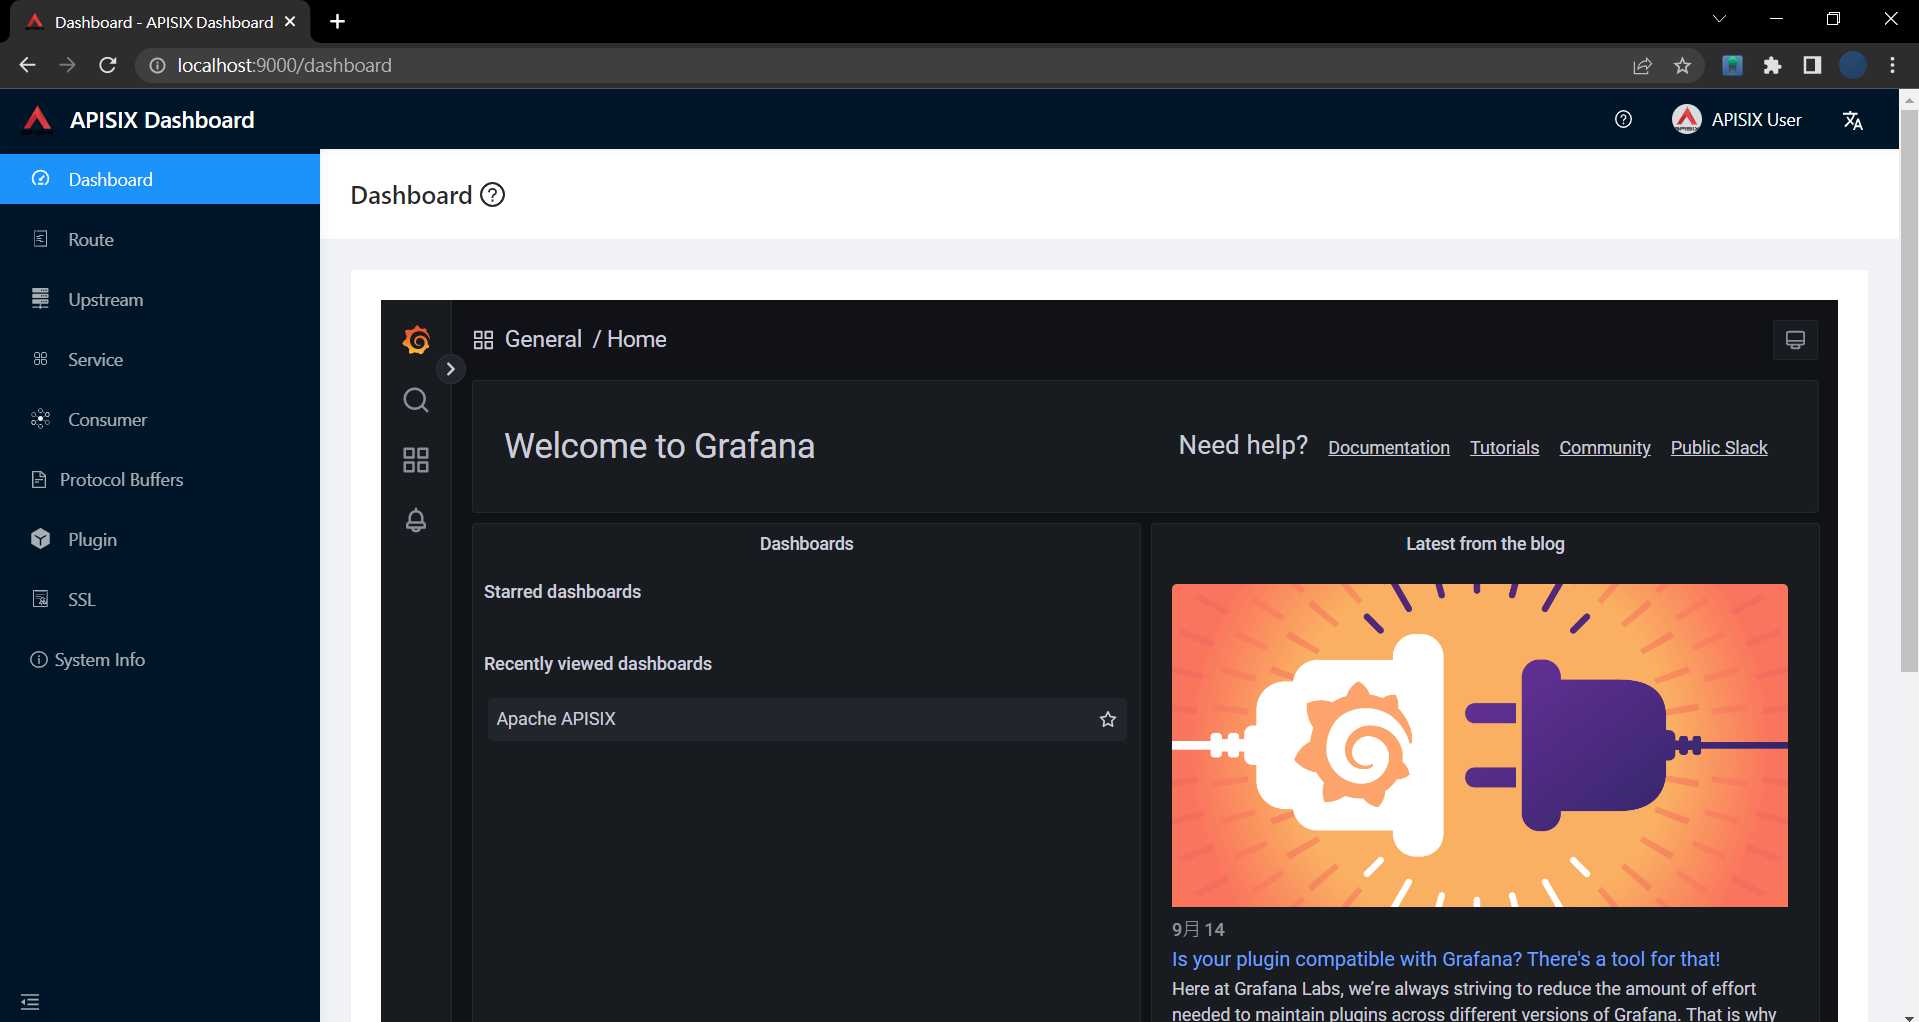Open the SSL menu item

click(x=160, y=599)
